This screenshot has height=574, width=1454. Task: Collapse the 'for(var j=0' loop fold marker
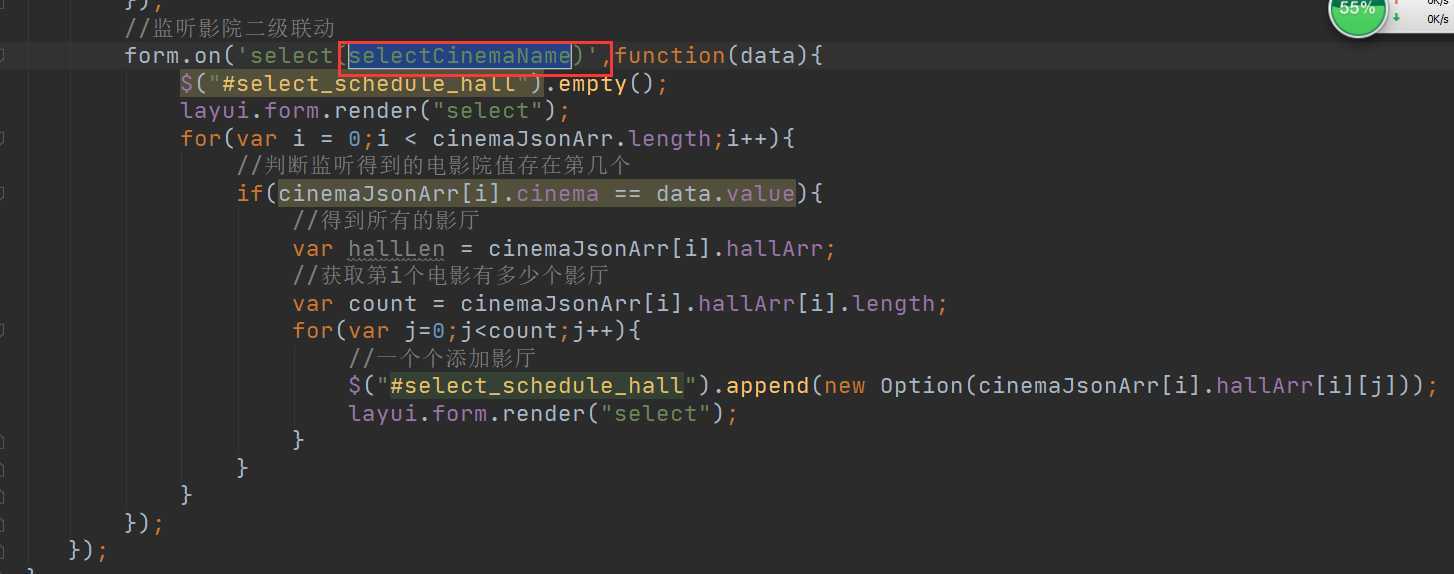click(x=3, y=329)
